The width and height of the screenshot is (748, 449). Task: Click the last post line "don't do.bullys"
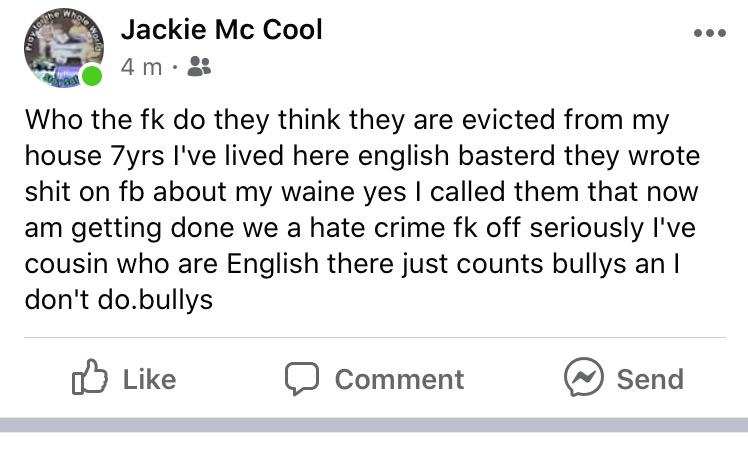point(118,300)
